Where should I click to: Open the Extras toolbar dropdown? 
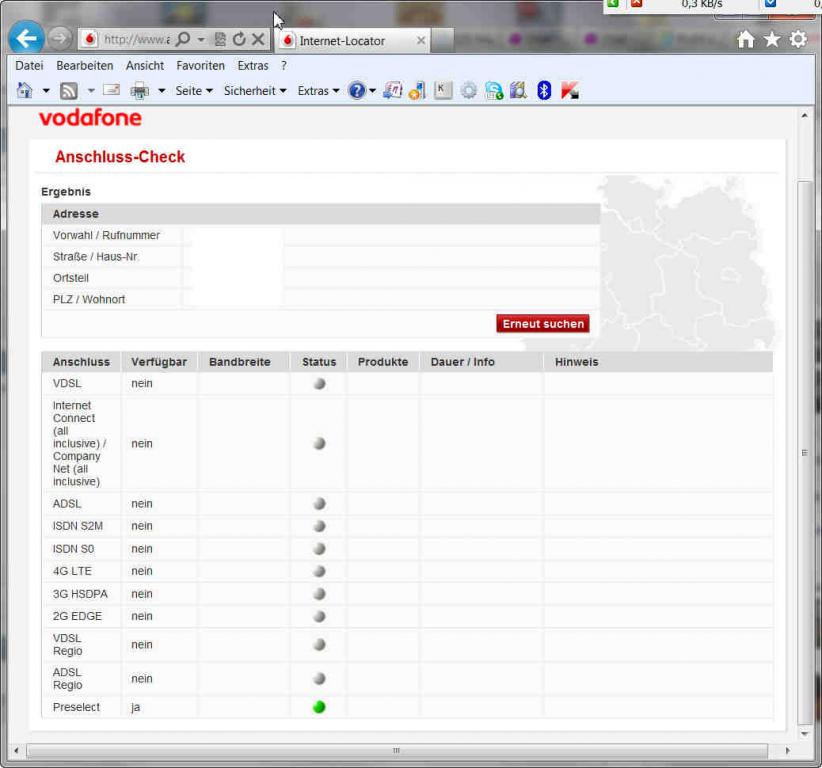pos(318,91)
